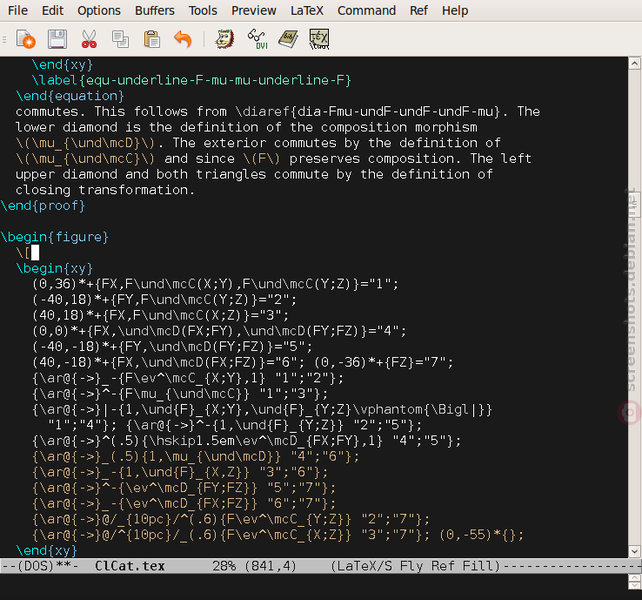Click the New file toolbar icon
Viewport: 642px width, 600px height.
(26, 39)
